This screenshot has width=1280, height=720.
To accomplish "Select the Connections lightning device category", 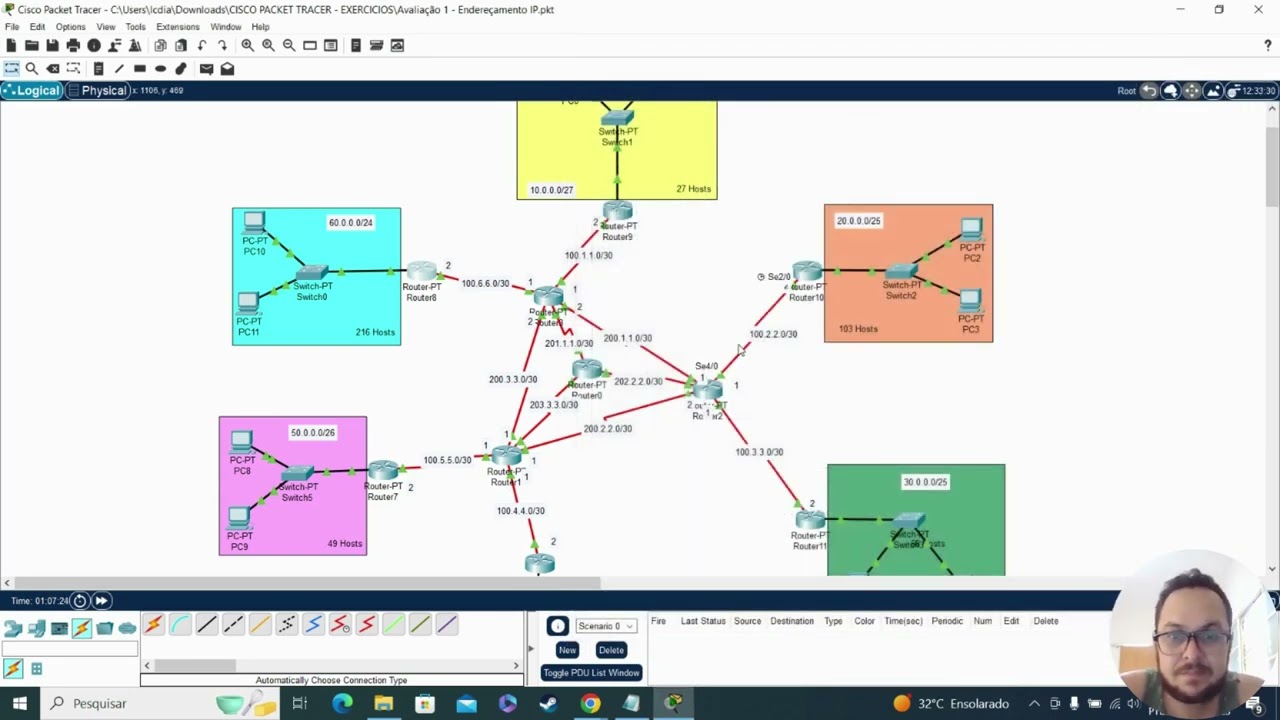I will click(82, 628).
